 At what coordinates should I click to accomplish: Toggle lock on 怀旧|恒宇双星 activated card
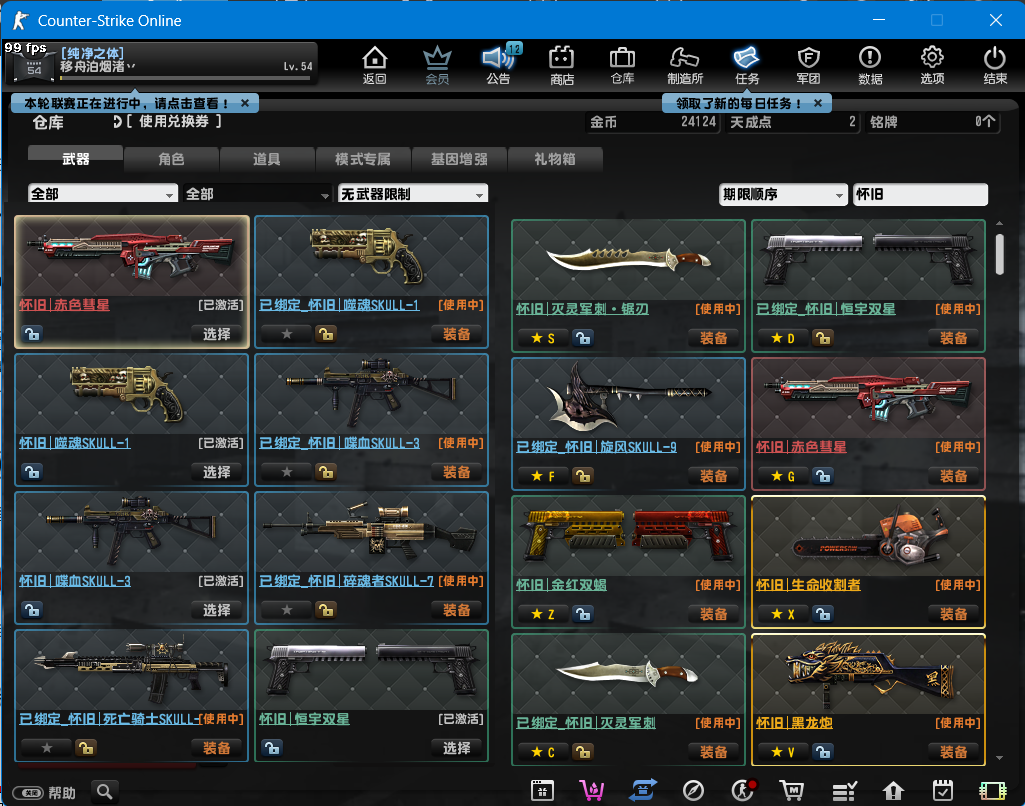click(272, 748)
